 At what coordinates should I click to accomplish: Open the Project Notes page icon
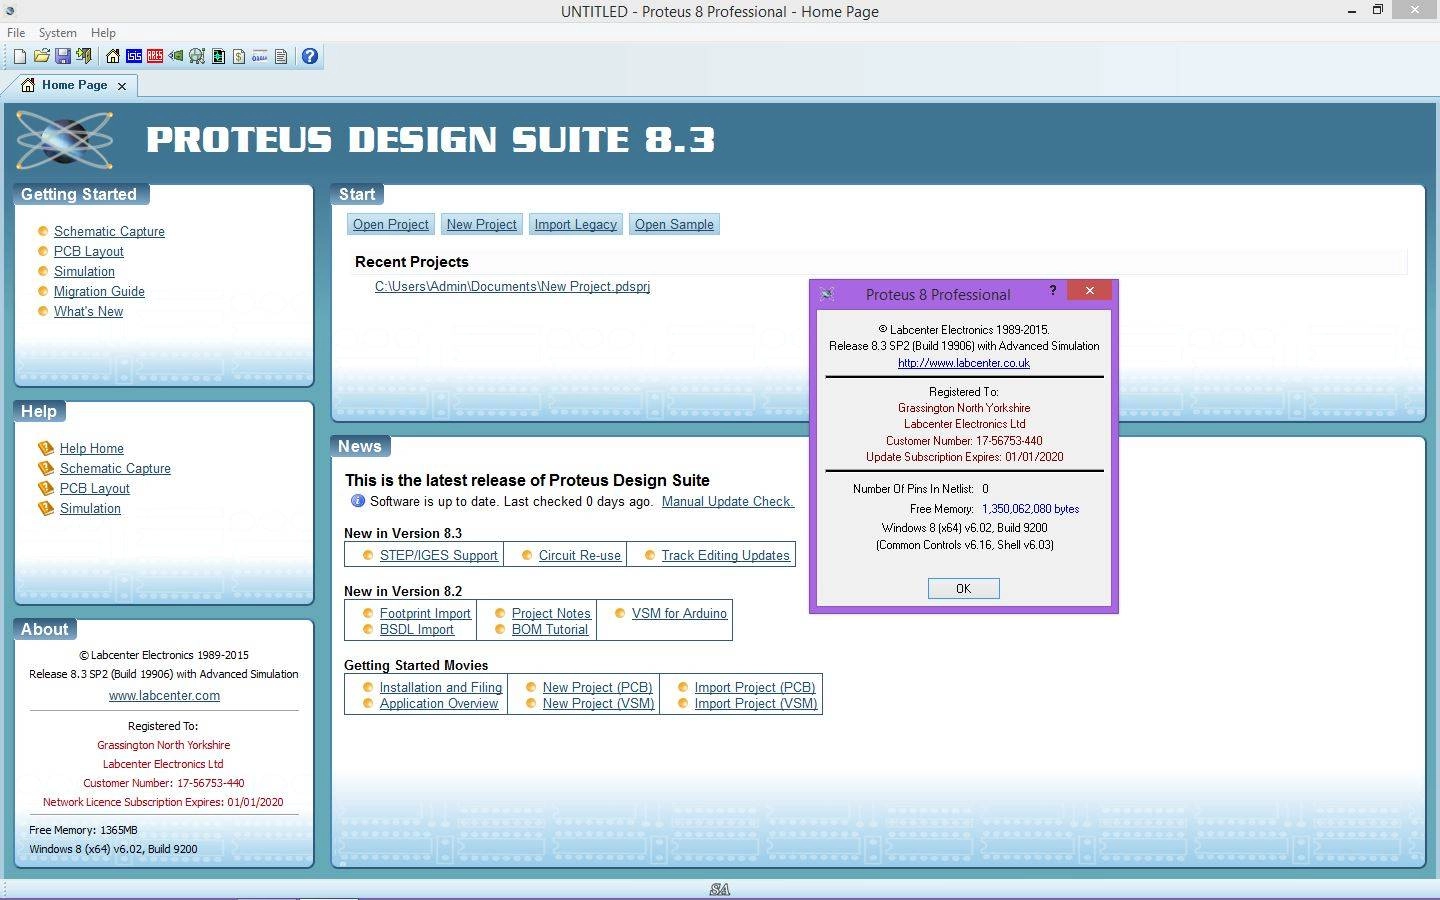(x=281, y=56)
